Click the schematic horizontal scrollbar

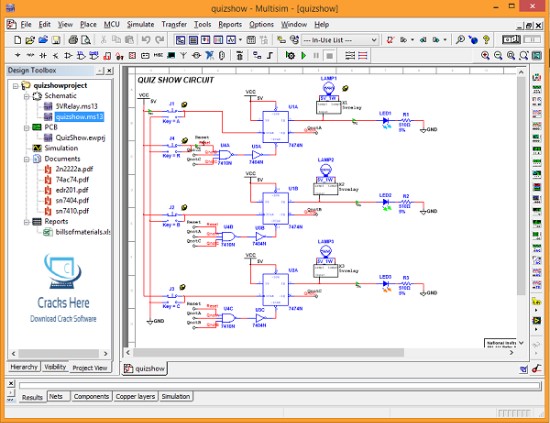pos(268,352)
